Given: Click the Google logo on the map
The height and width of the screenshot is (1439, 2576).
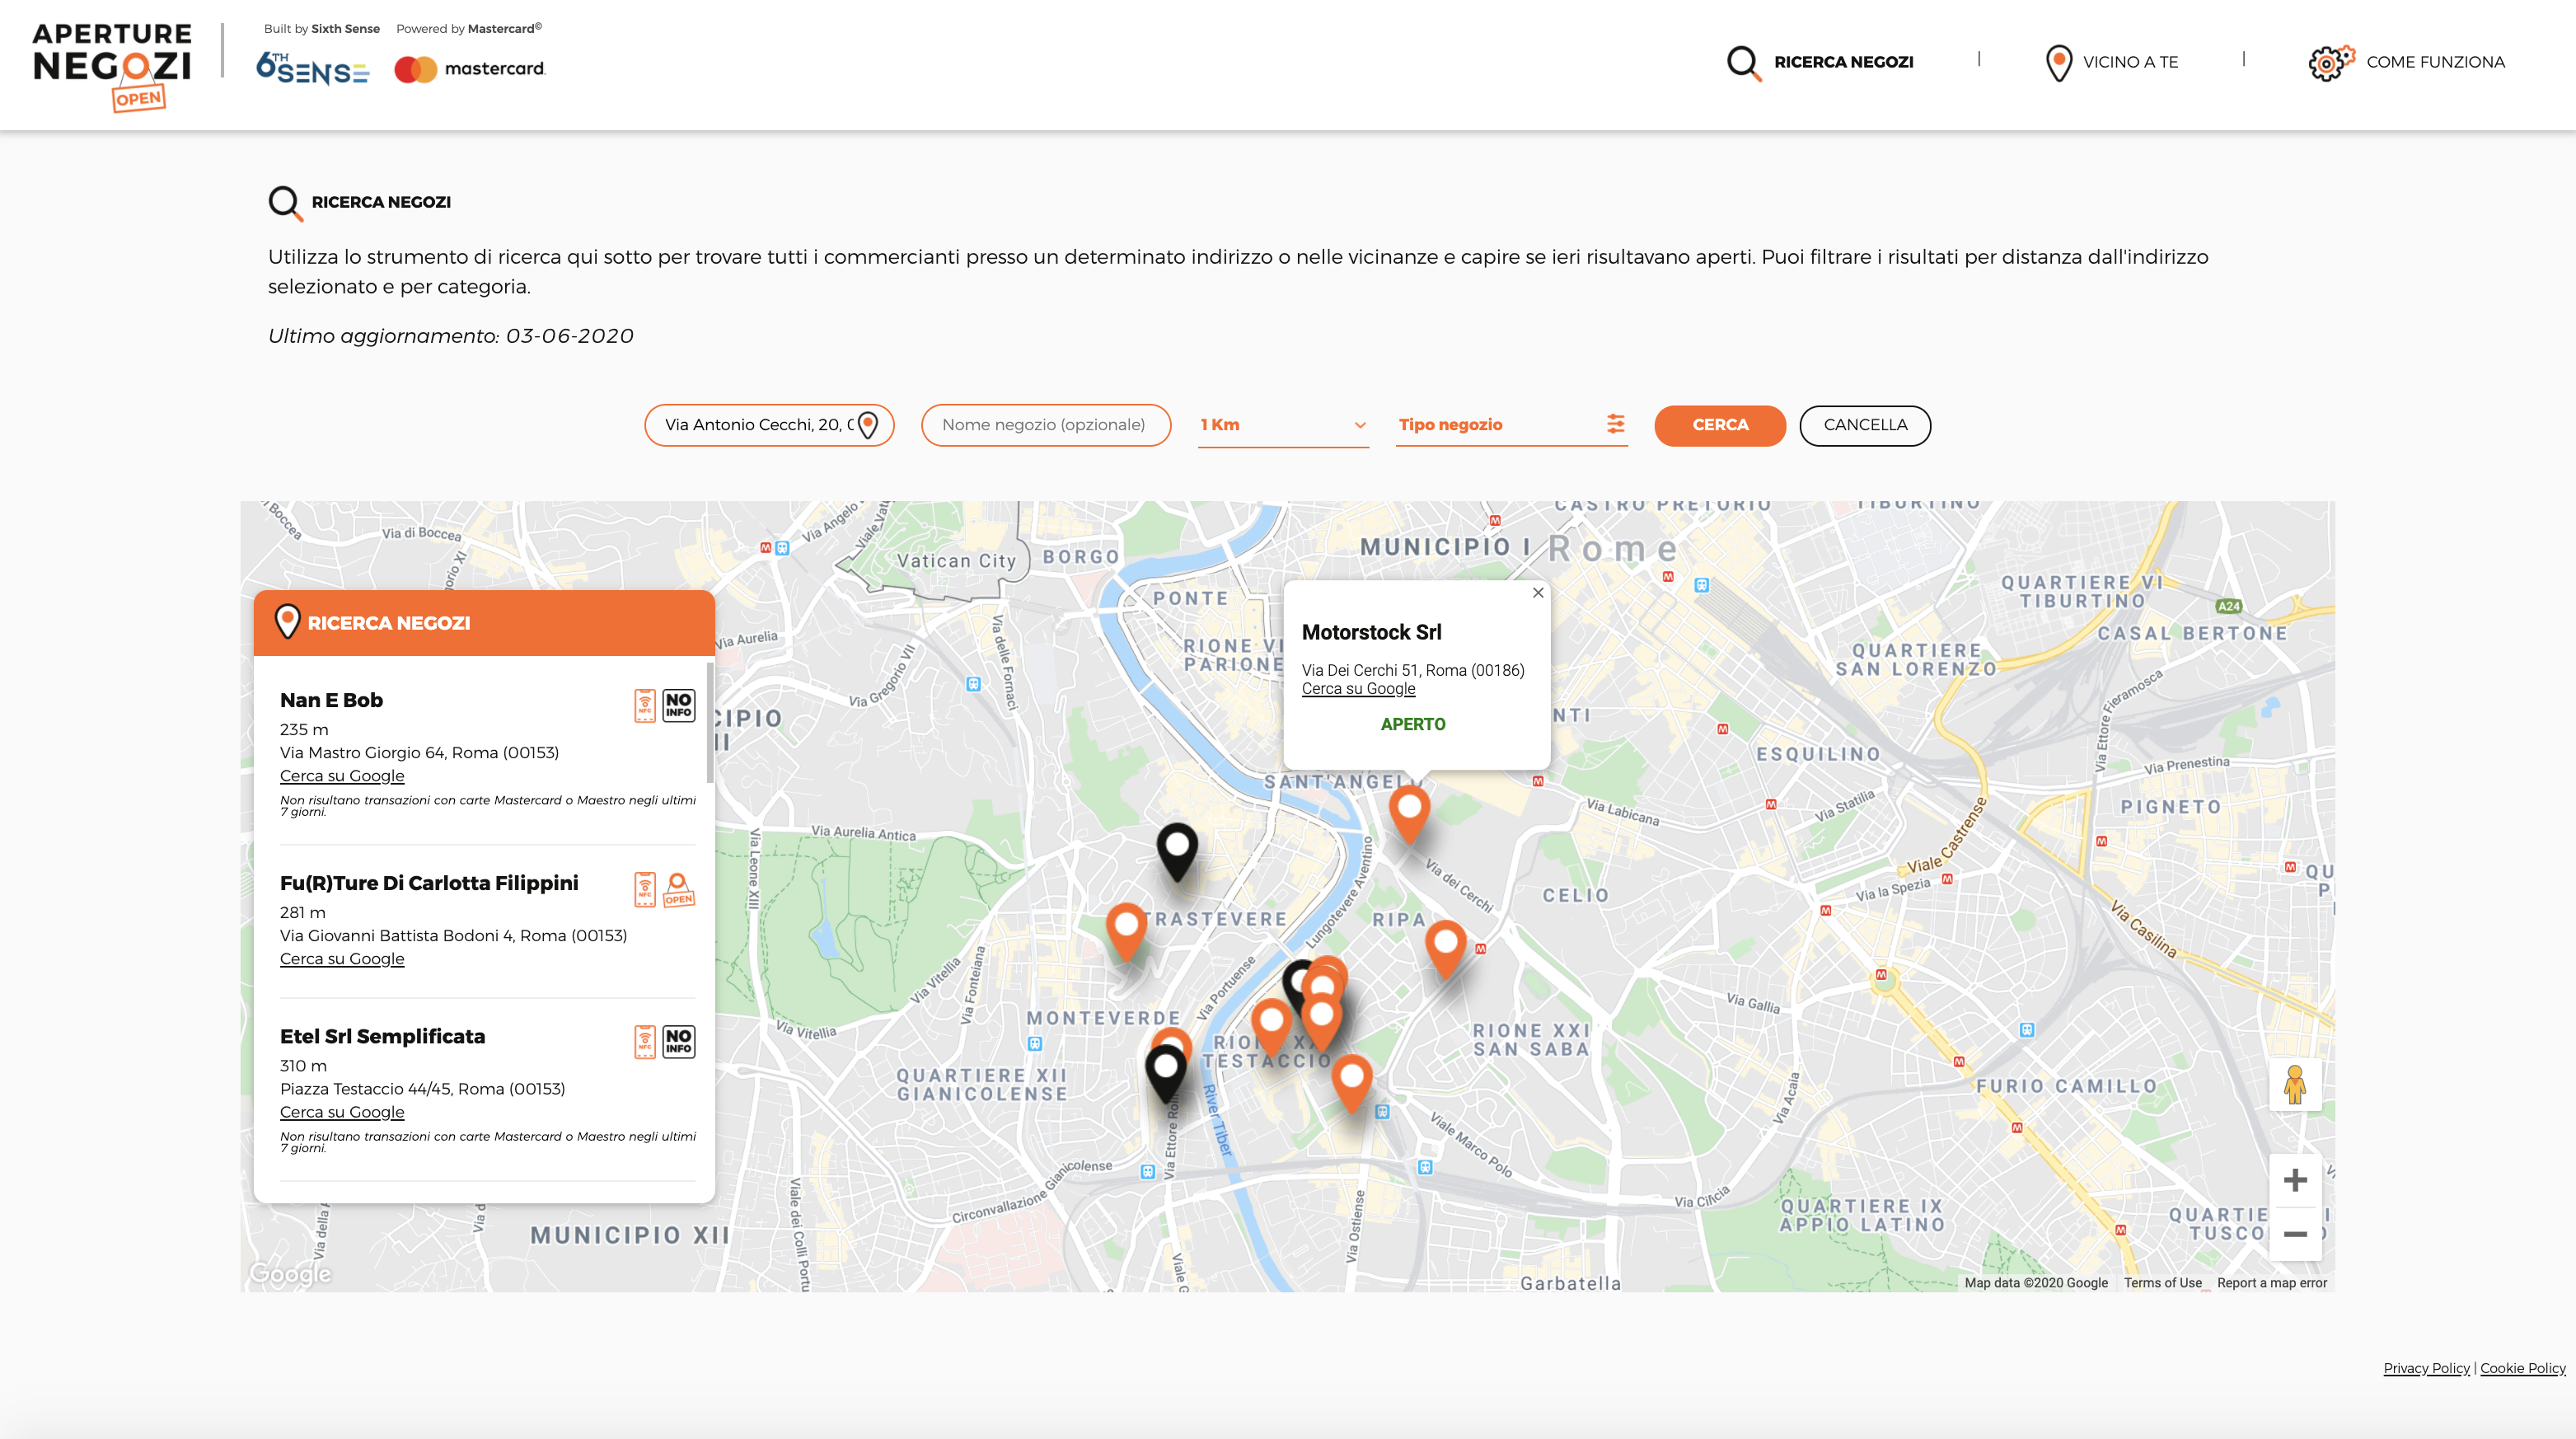Looking at the screenshot, I should [x=290, y=1273].
